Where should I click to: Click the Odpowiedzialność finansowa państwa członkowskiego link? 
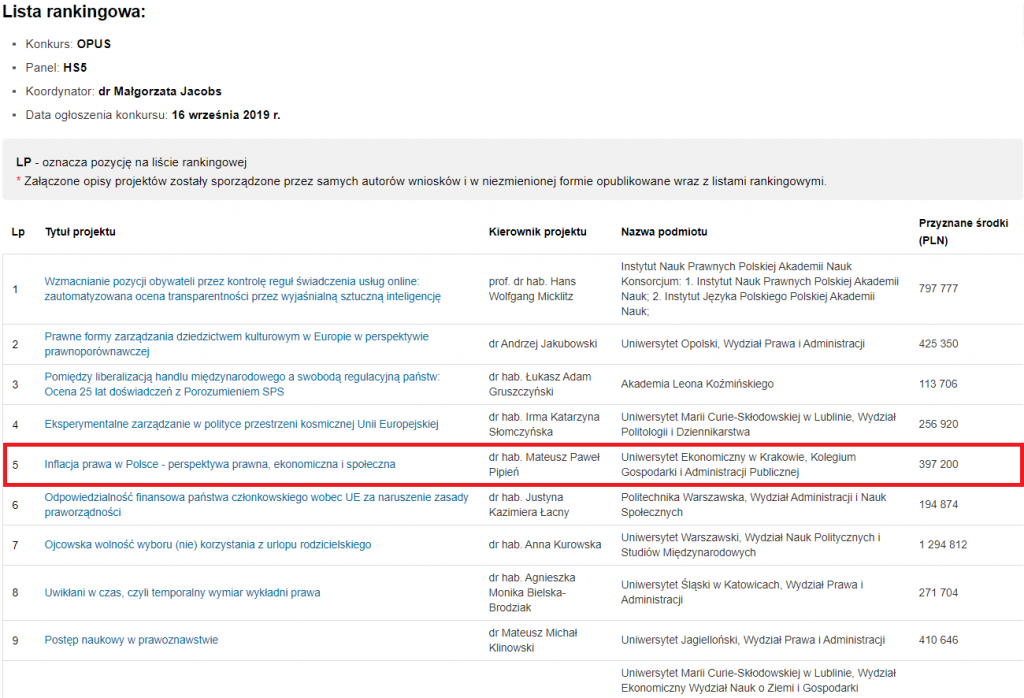pyautogui.click(x=248, y=504)
